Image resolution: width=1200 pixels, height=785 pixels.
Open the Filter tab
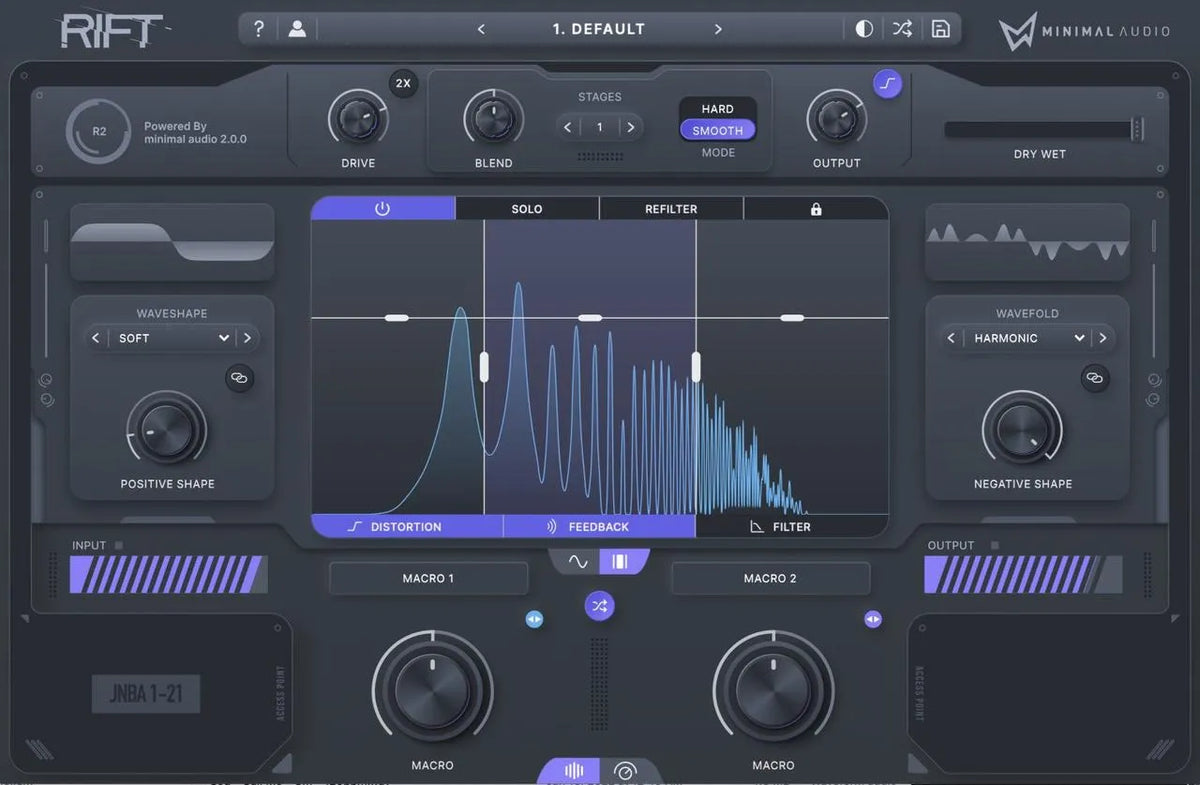point(790,526)
